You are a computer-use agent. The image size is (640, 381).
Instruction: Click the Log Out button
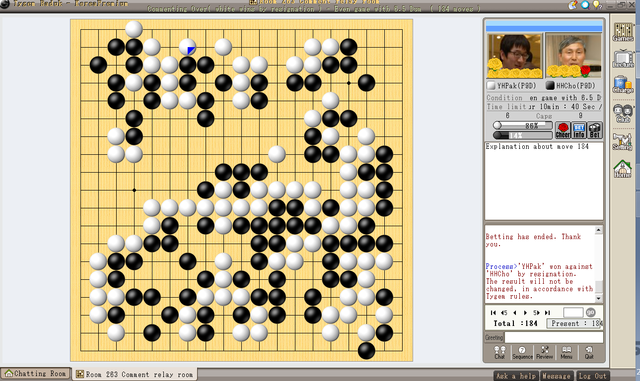[x=592, y=376]
